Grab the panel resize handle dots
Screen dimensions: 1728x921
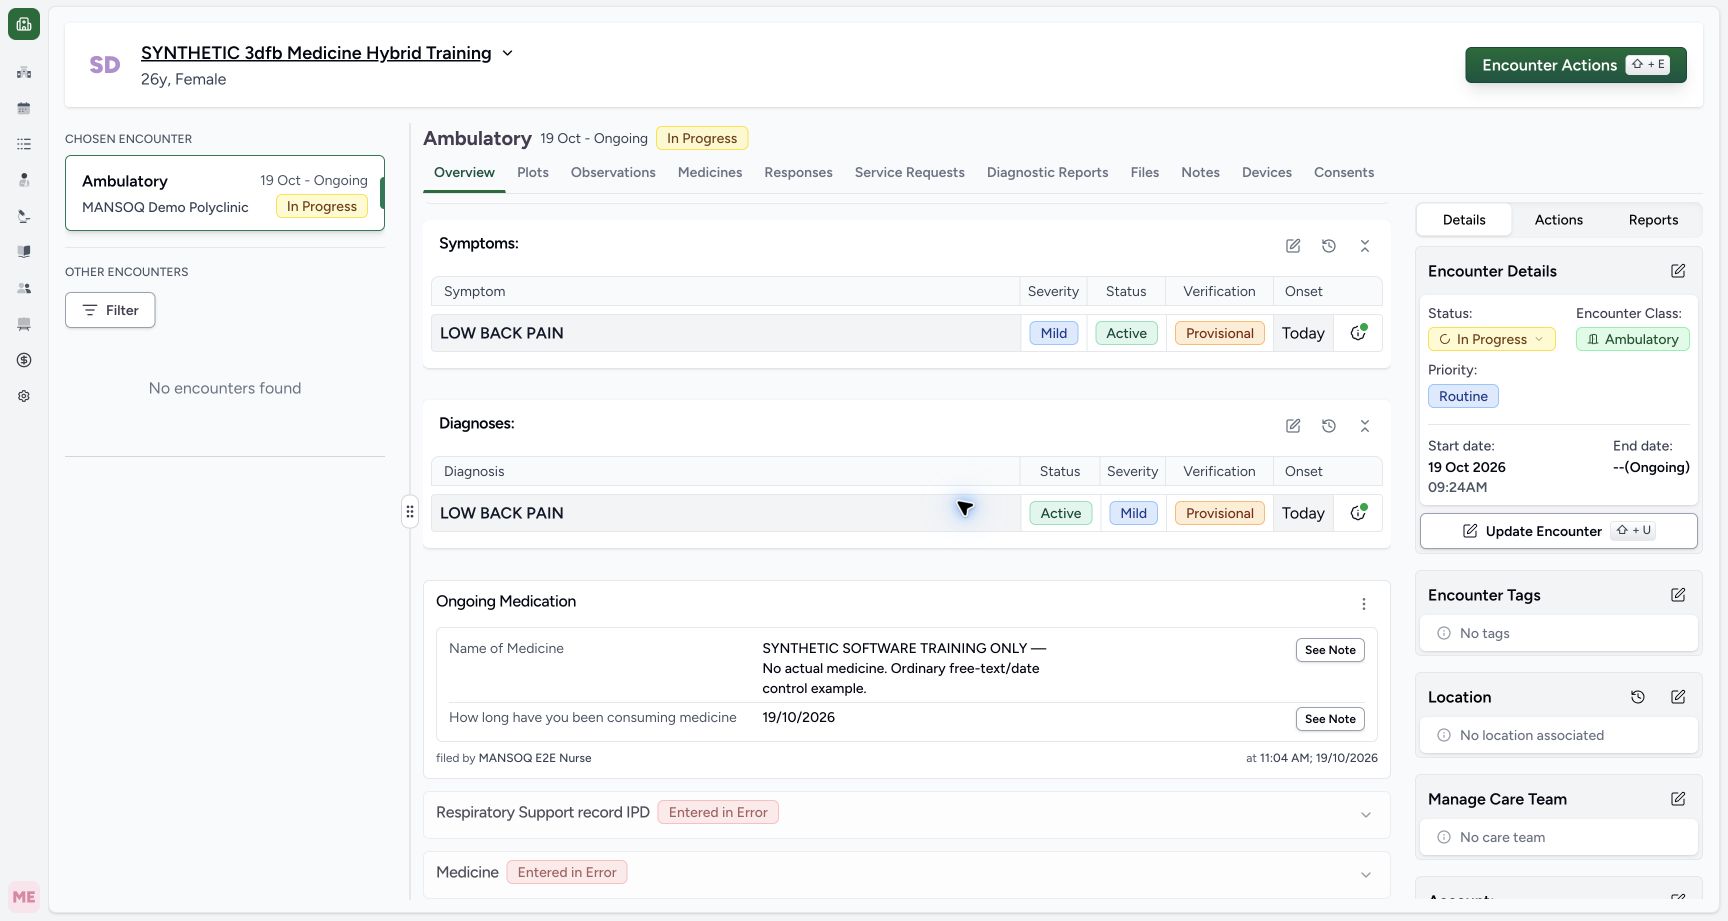(x=410, y=512)
